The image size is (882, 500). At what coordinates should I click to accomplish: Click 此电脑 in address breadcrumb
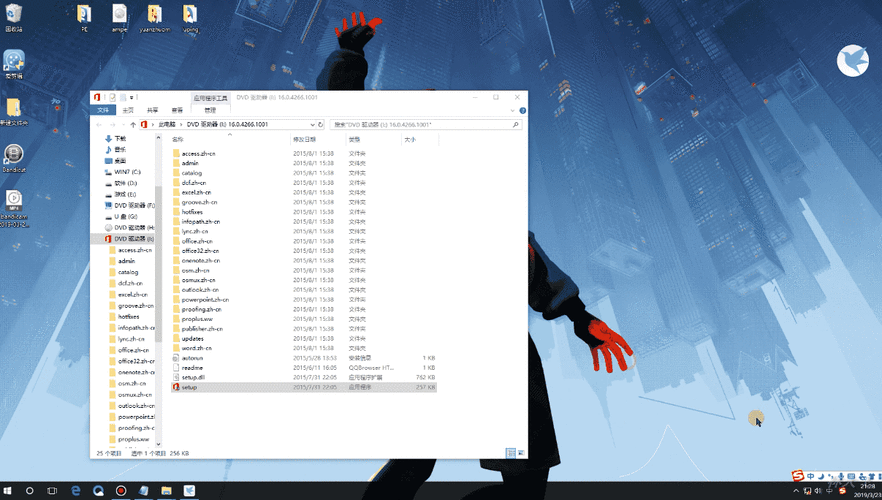(x=166, y=124)
